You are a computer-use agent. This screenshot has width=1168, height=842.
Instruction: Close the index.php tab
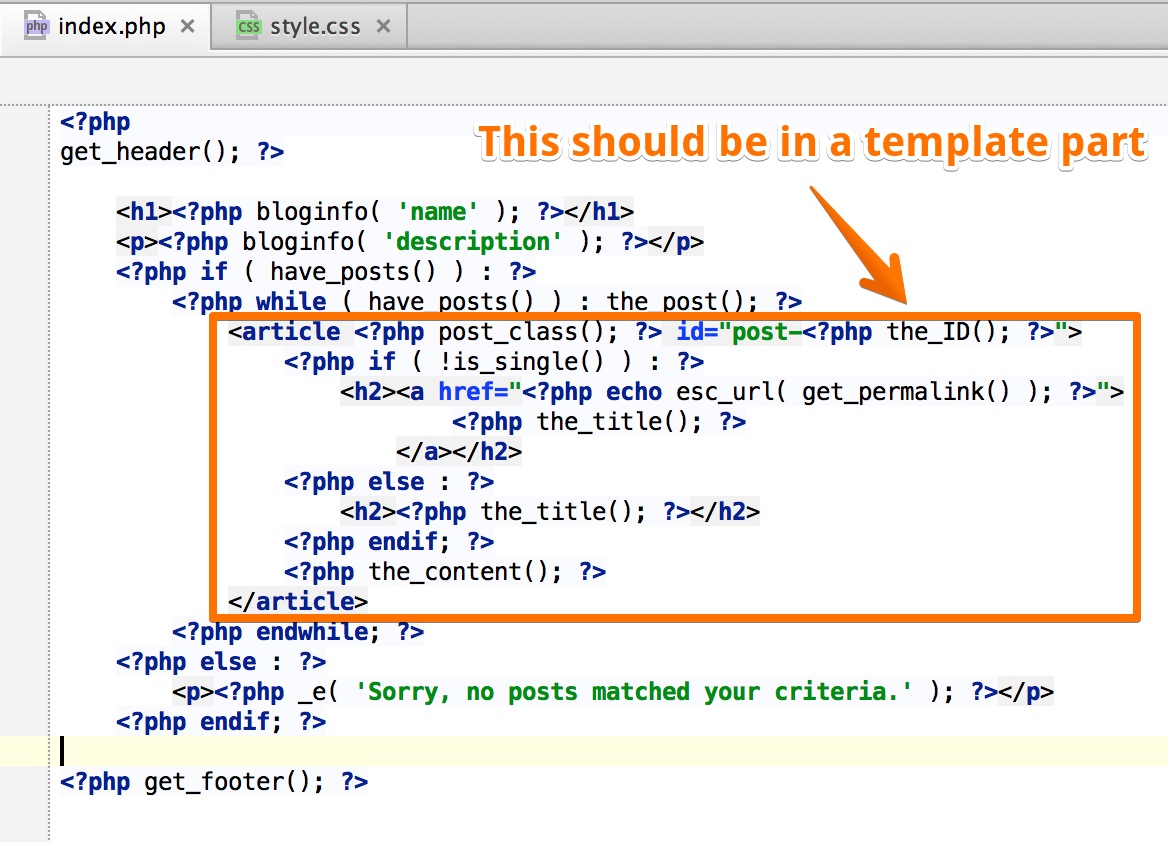(x=188, y=26)
